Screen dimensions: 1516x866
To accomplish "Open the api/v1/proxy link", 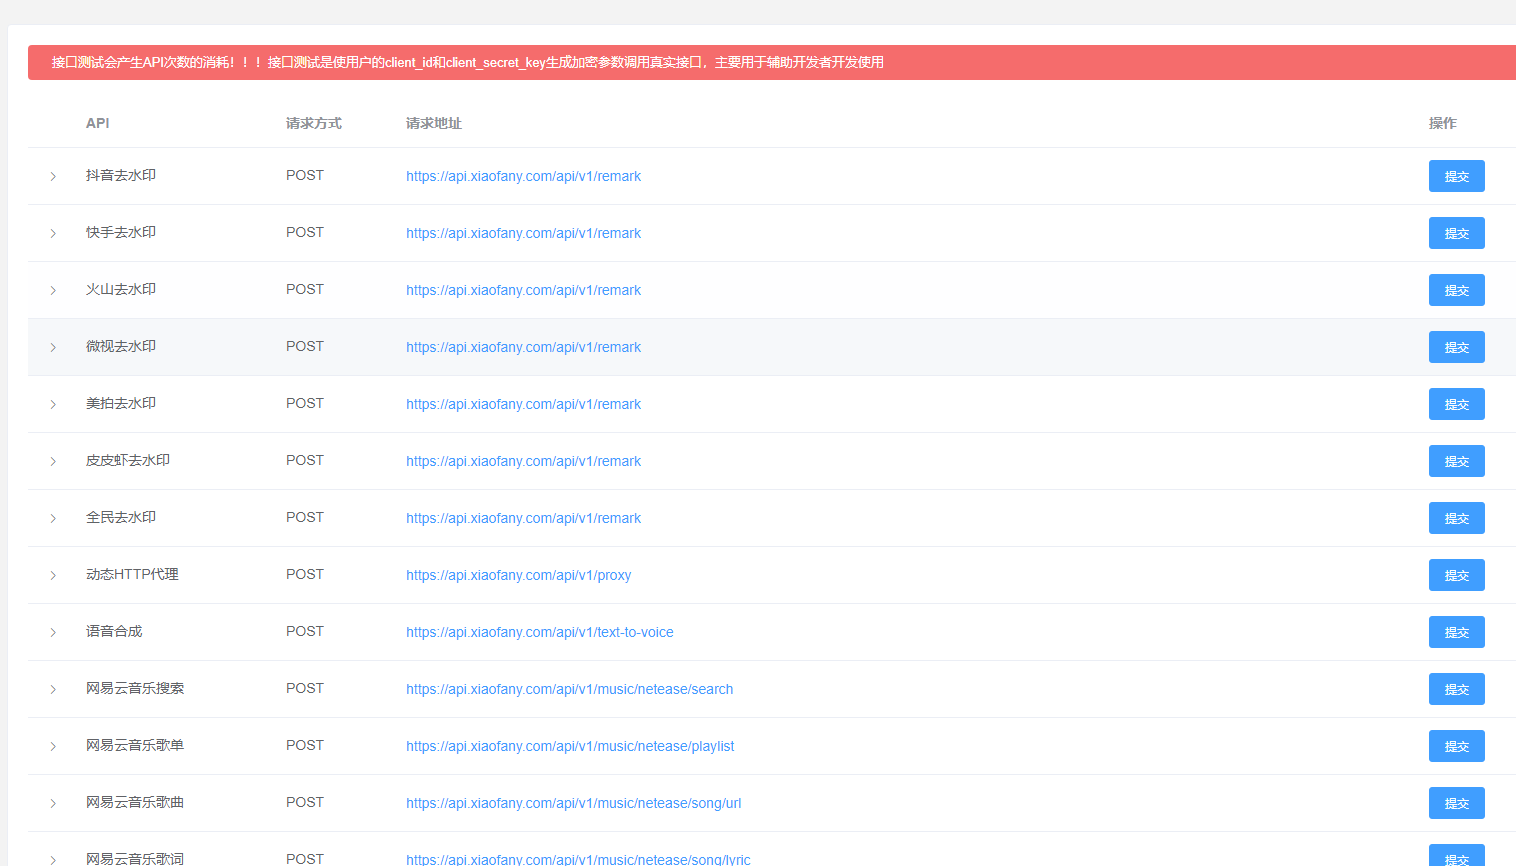I will (x=518, y=575).
